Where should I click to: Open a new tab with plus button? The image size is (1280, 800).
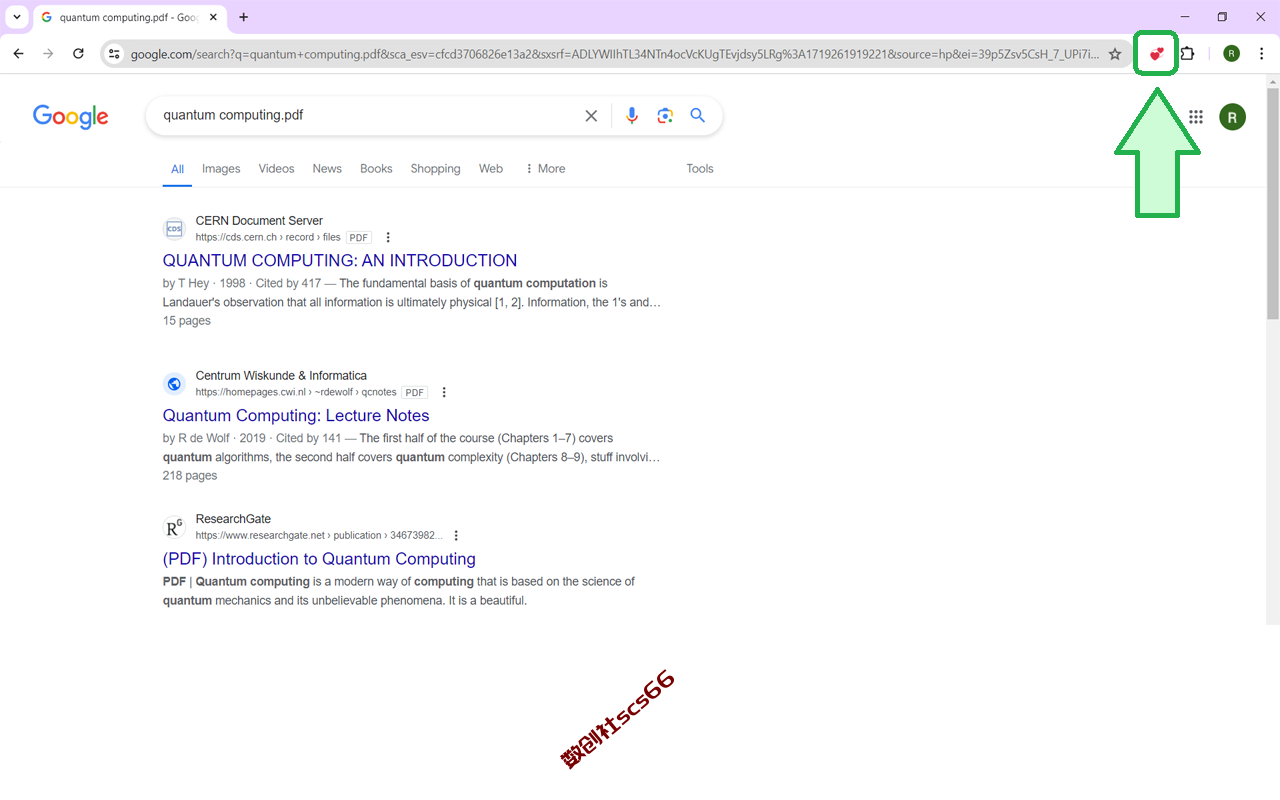tap(244, 17)
